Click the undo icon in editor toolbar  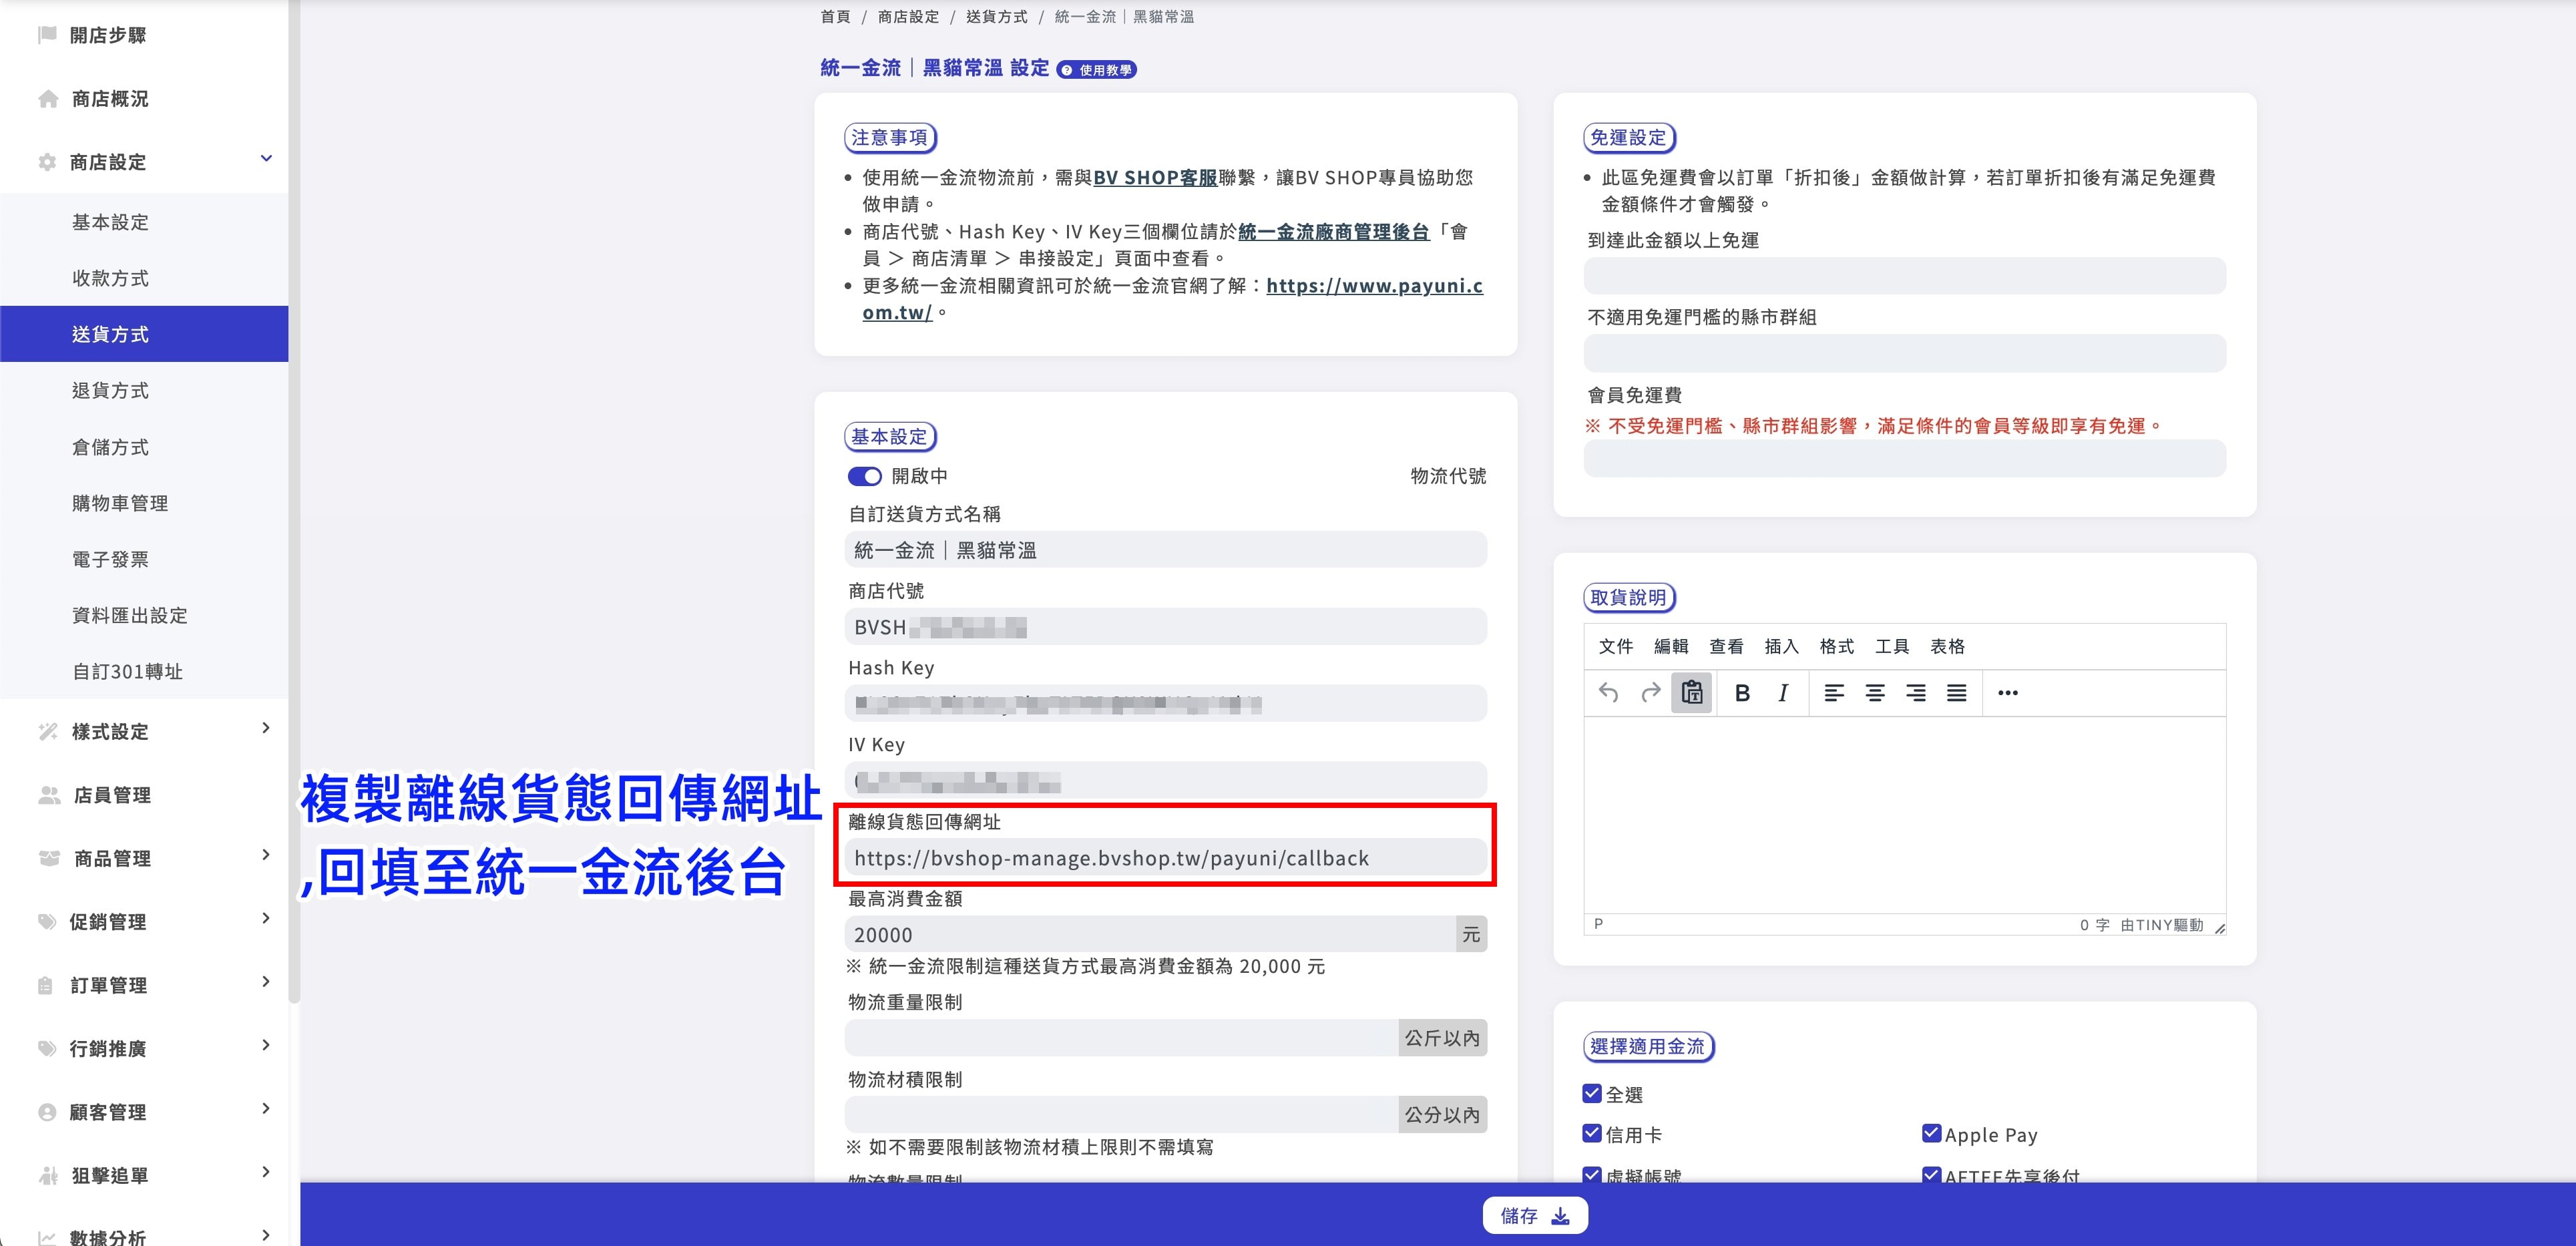[1608, 693]
